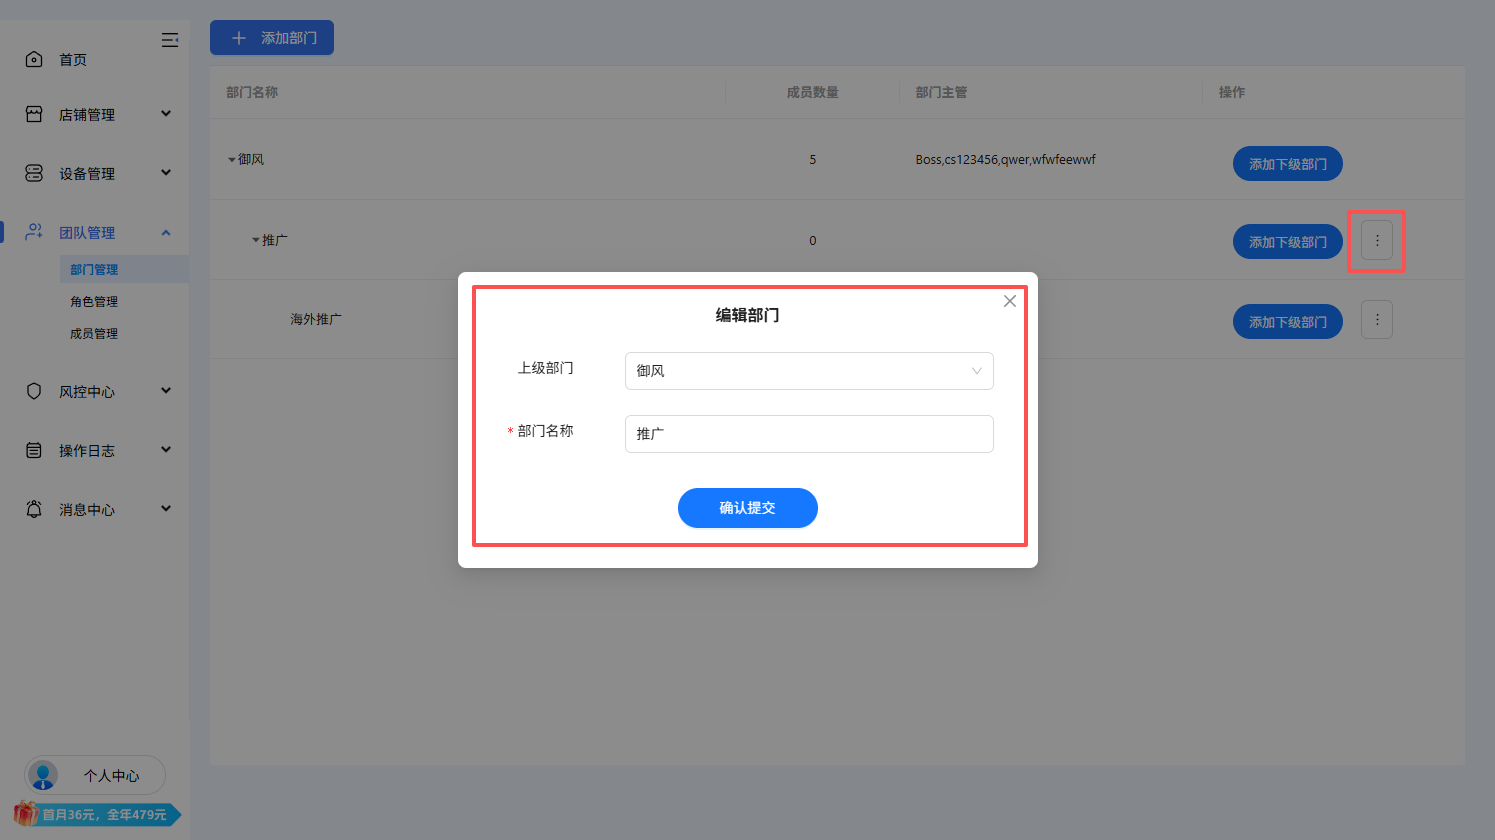Click 添加下级部门 for the 御风 row
The image size is (1495, 840).
click(x=1287, y=163)
